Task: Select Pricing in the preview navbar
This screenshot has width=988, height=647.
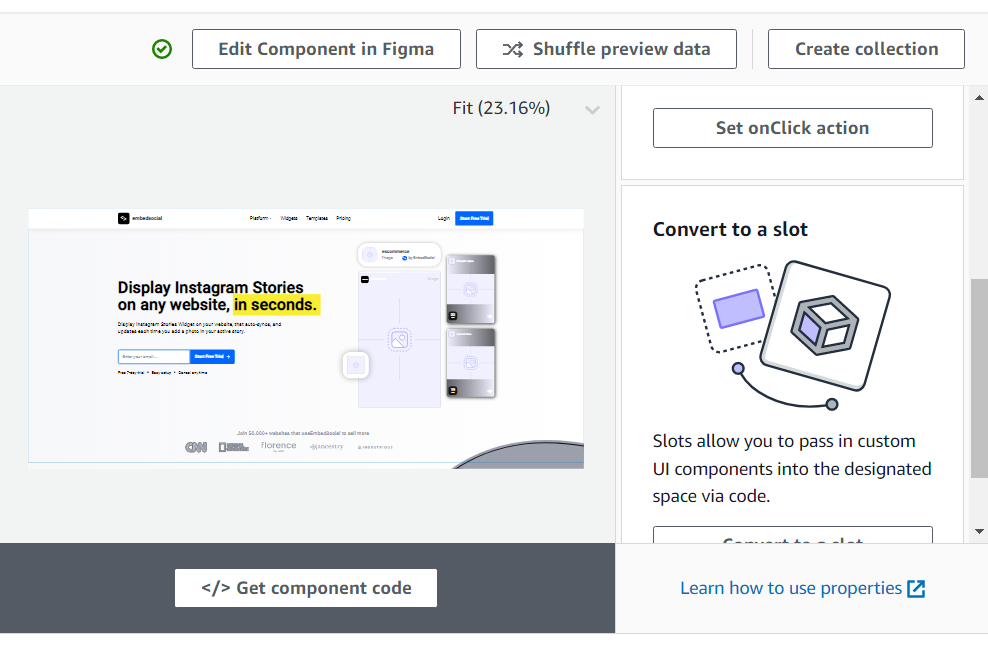Action: tap(343, 217)
